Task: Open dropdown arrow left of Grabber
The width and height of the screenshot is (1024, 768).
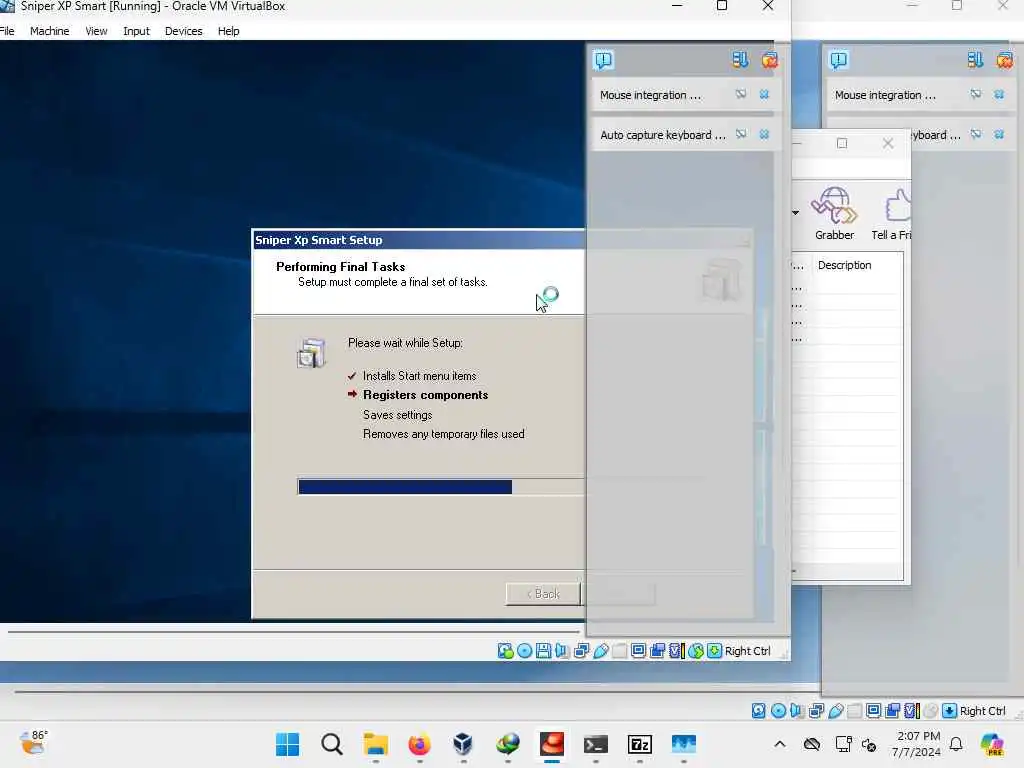Action: tap(795, 212)
